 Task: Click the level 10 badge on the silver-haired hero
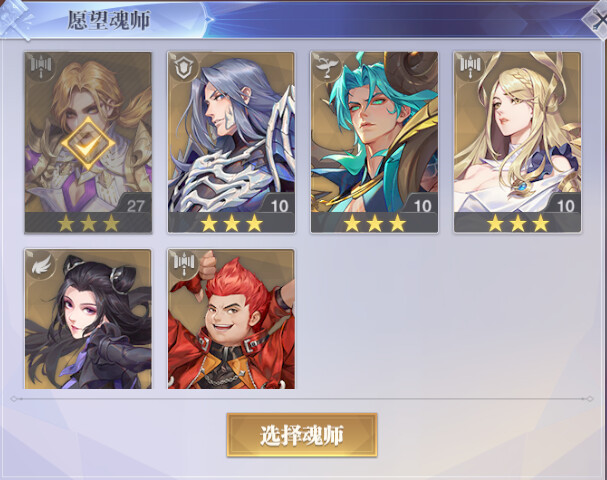point(279,205)
